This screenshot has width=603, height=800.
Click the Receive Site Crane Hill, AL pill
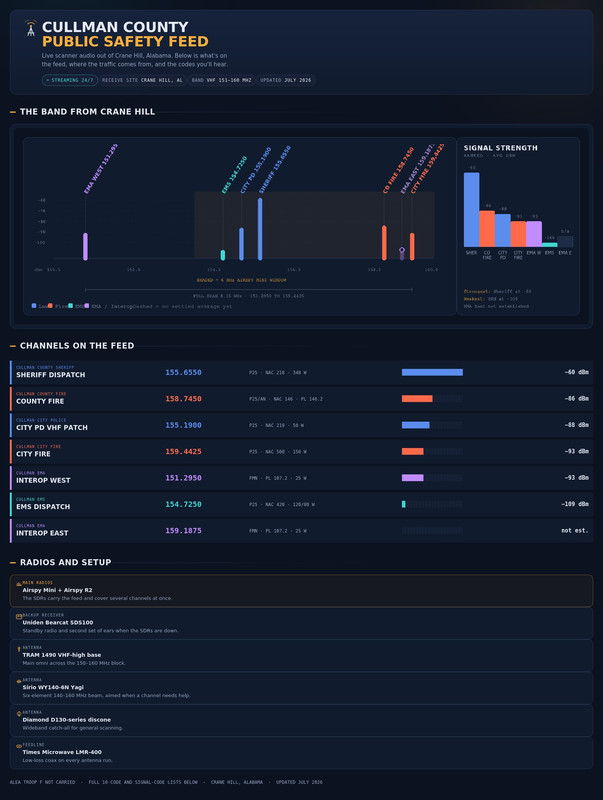142,80
